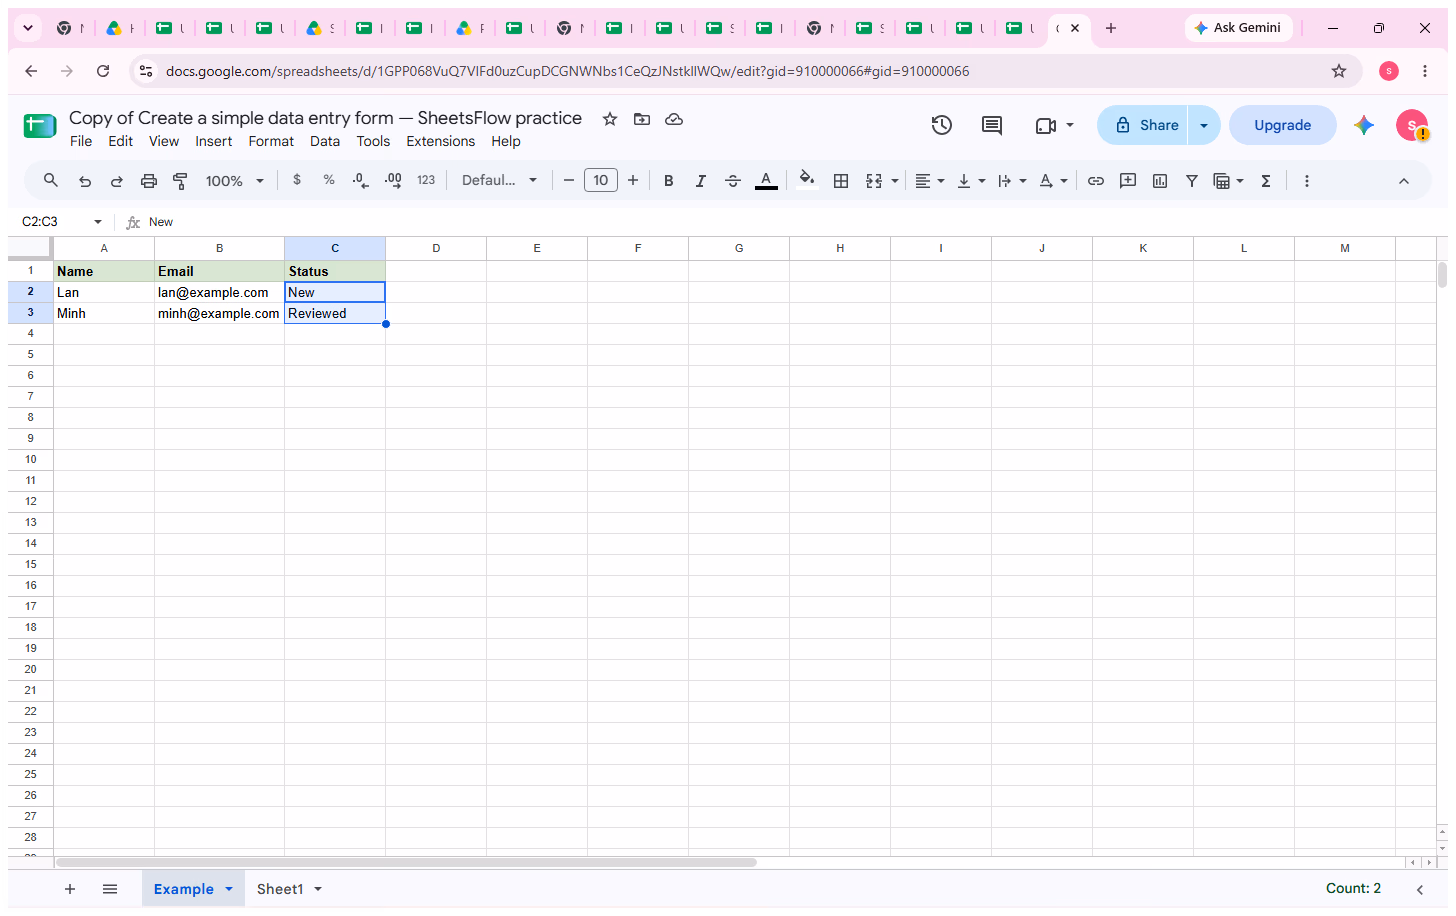Open the Functions sigma icon
The width and height of the screenshot is (1456, 916).
[1266, 181]
